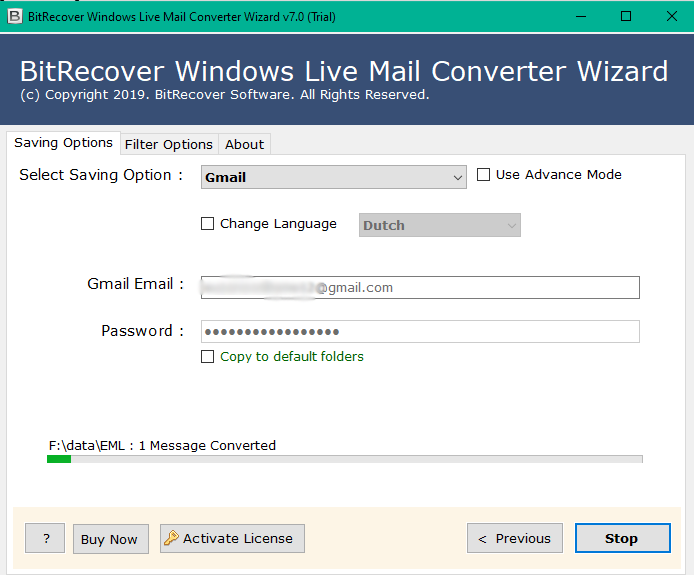The width and height of the screenshot is (694, 575).
Task: Maximize the Converter Wizard window
Action: click(x=626, y=16)
